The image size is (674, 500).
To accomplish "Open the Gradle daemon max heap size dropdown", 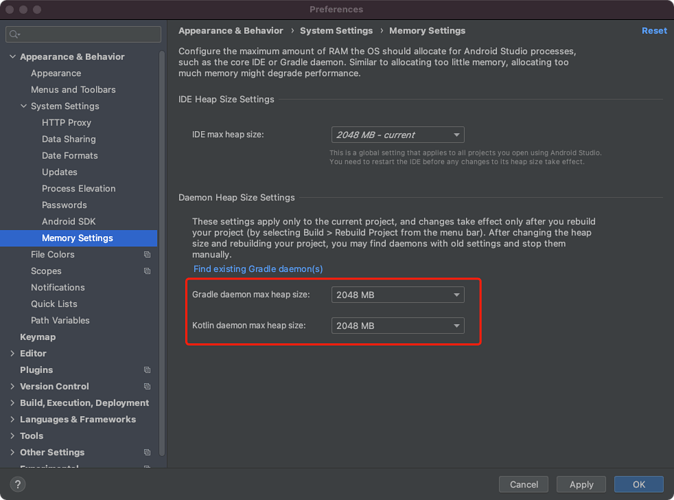I will [x=398, y=295].
